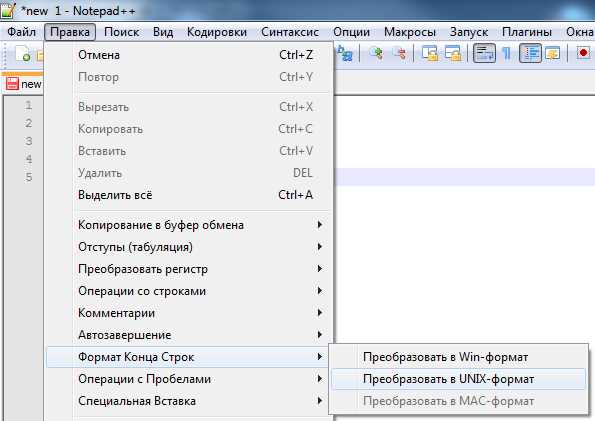595x421 pixels.
Task: Click line number 2 in margin
Action: (x=29, y=123)
